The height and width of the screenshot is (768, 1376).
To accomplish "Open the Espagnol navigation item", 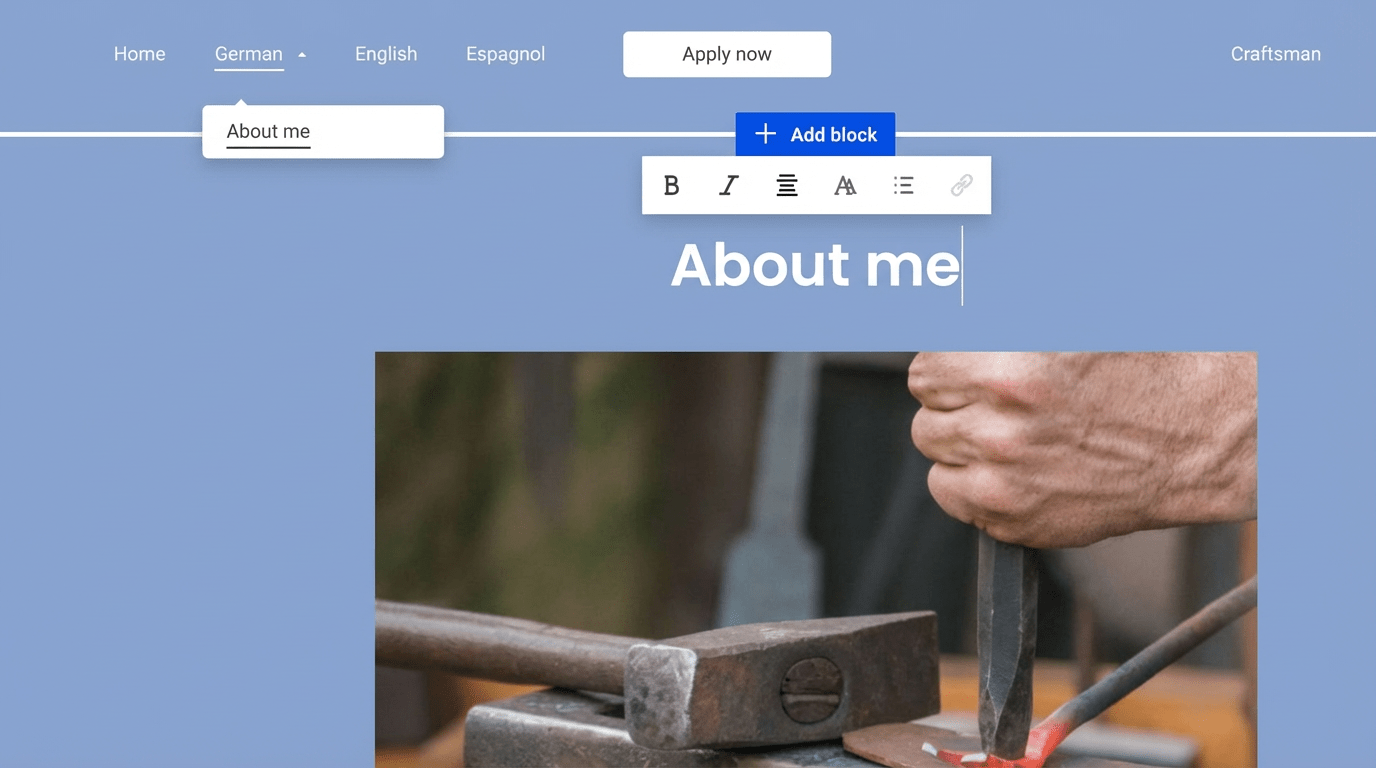I will (505, 54).
